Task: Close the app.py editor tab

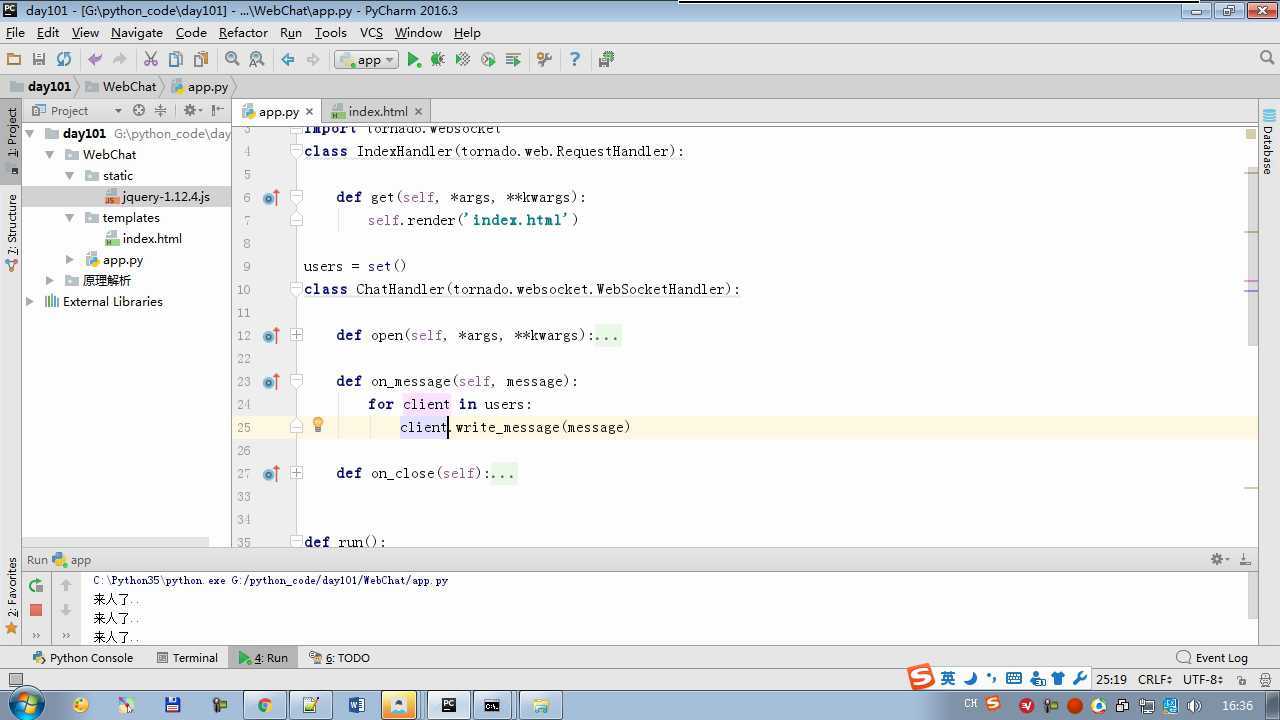Action: tap(310, 112)
